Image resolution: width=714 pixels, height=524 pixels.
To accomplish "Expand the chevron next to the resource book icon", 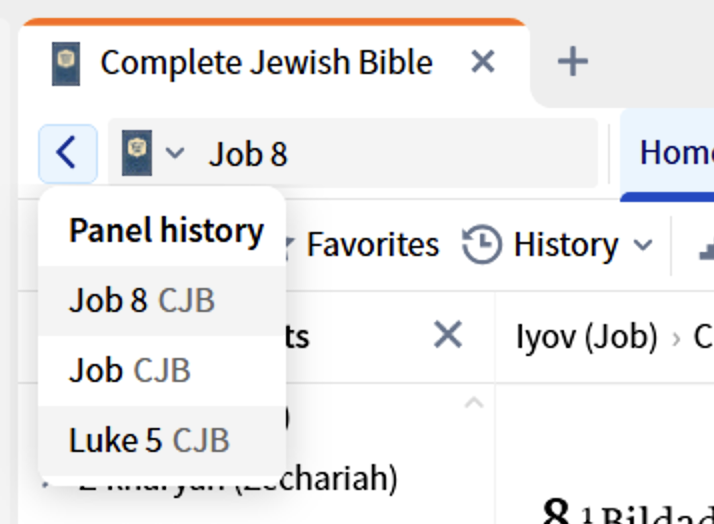I will pyautogui.click(x=175, y=154).
